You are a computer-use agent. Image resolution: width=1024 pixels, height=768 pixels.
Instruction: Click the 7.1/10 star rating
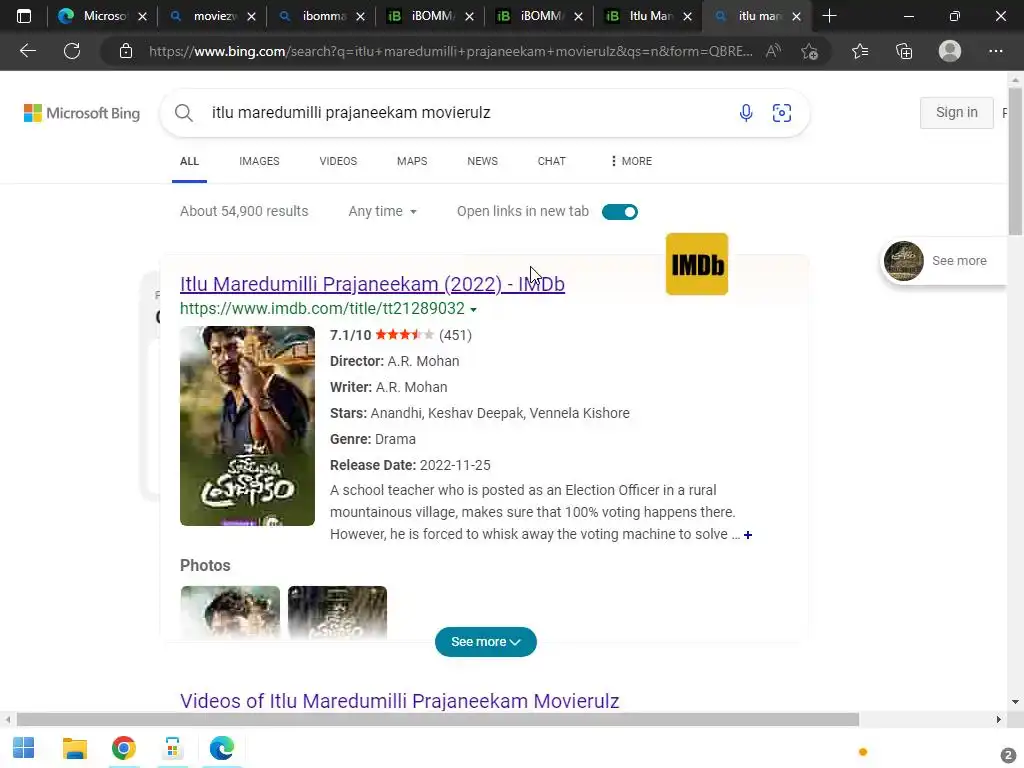pos(401,335)
